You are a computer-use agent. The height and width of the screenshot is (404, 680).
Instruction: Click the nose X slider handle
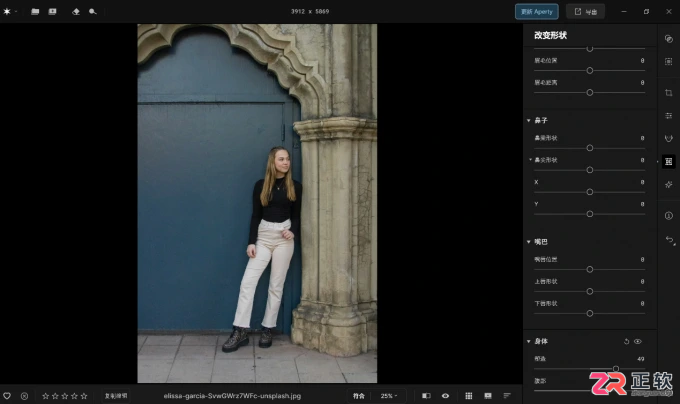tap(590, 192)
